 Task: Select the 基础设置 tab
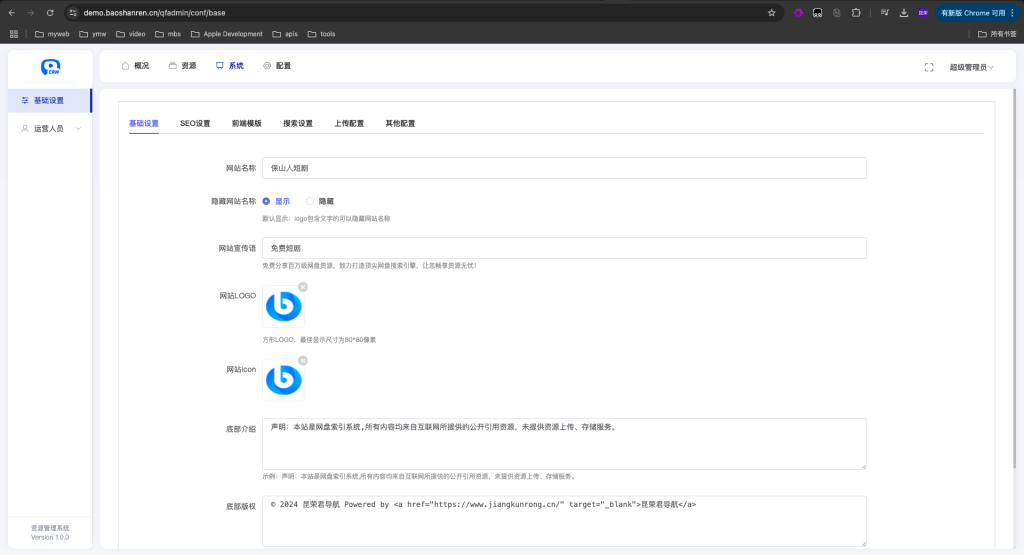point(144,123)
